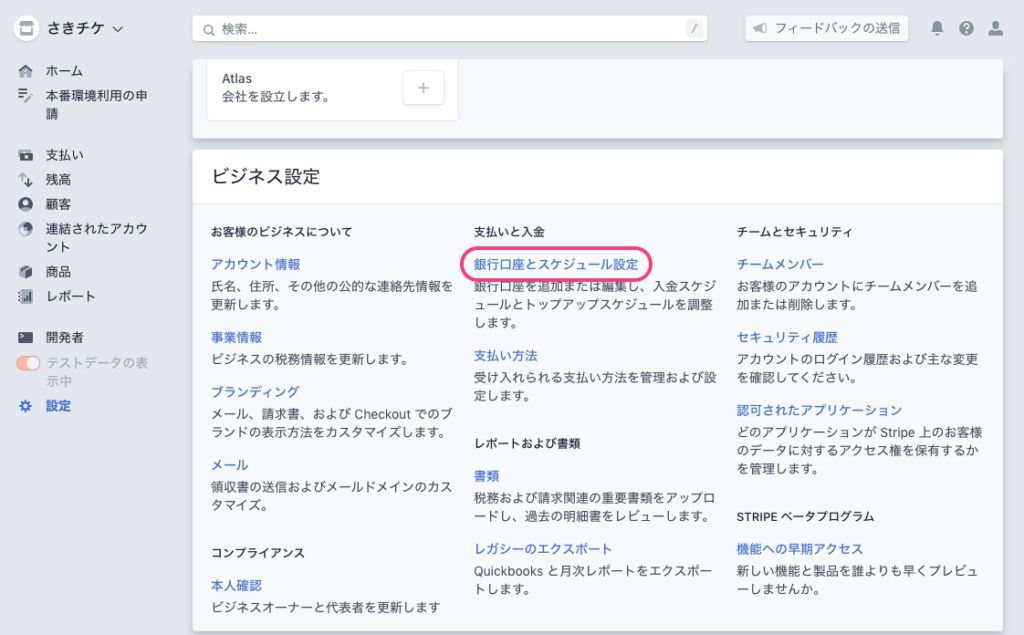The width and height of the screenshot is (1024, 635).
Task: Click the 設定 gear icon in sidebar
Action: [x=26, y=406]
